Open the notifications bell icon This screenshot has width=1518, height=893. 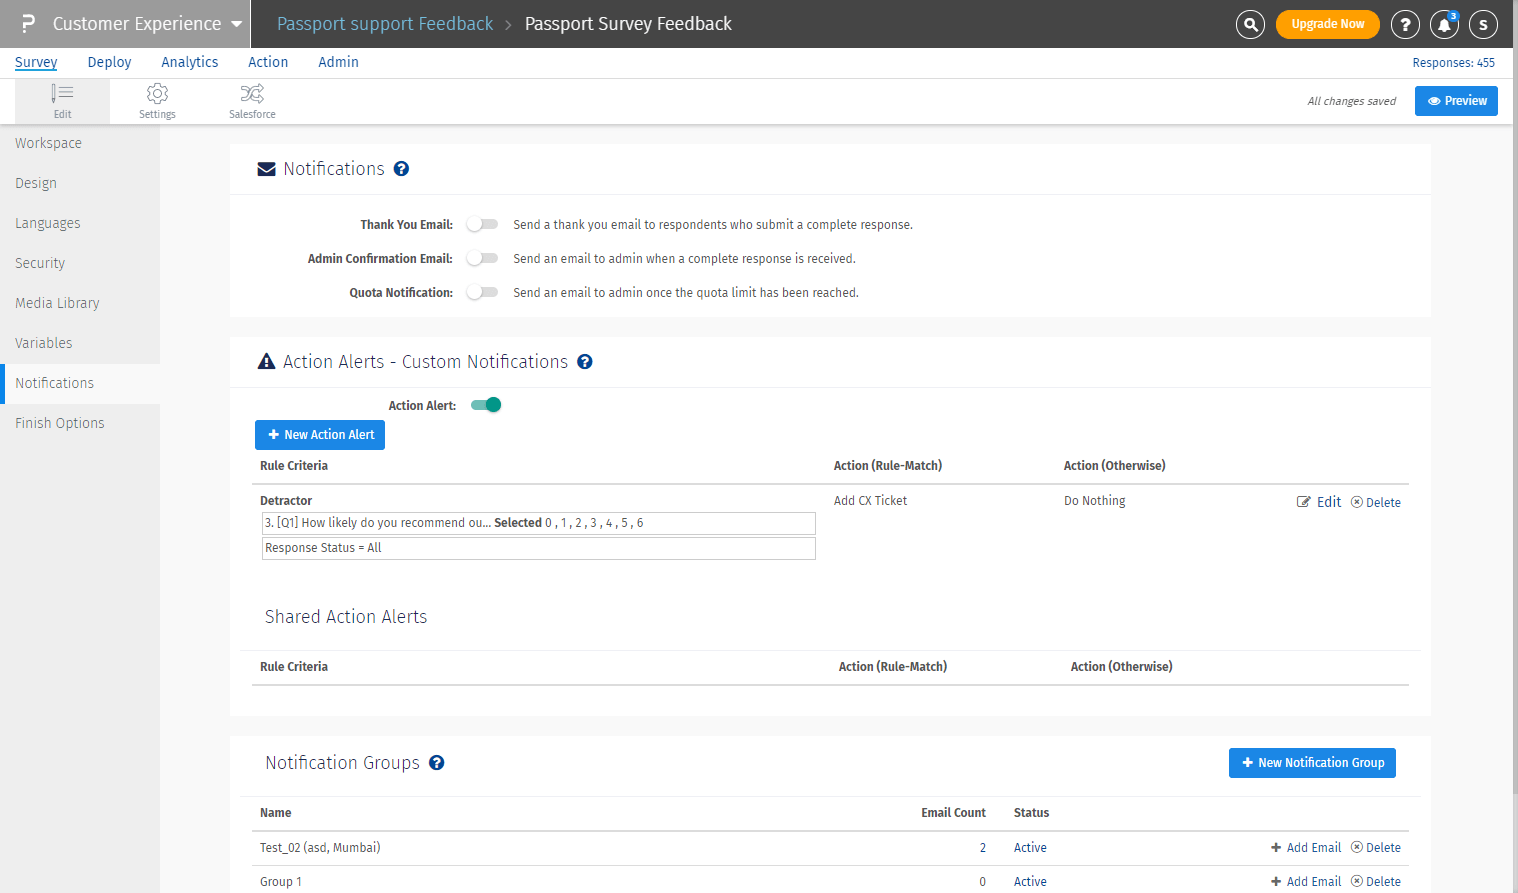pos(1444,24)
